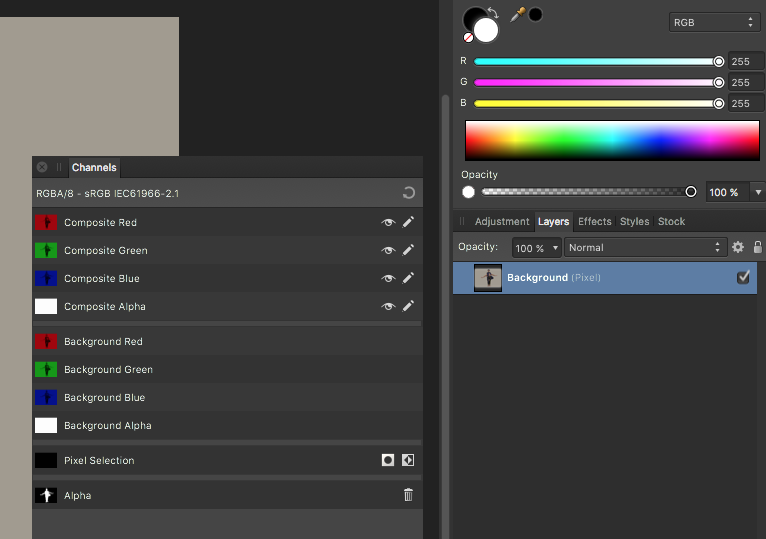
Task: Toggle visibility of Composite Red channel
Action: pyautogui.click(x=388, y=222)
